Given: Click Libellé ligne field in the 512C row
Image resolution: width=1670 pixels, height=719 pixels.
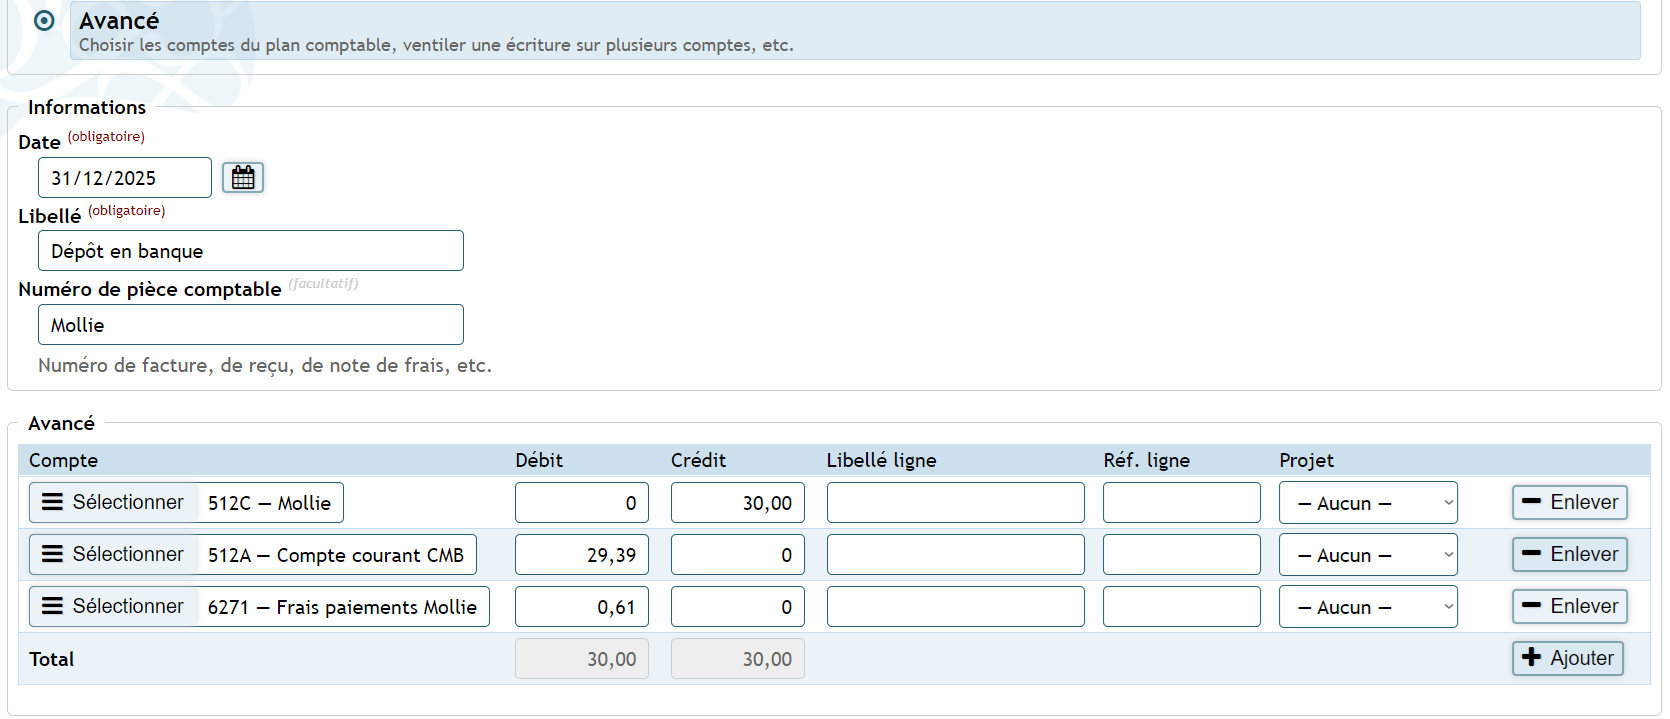Looking at the screenshot, I should click(x=955, y=503).
